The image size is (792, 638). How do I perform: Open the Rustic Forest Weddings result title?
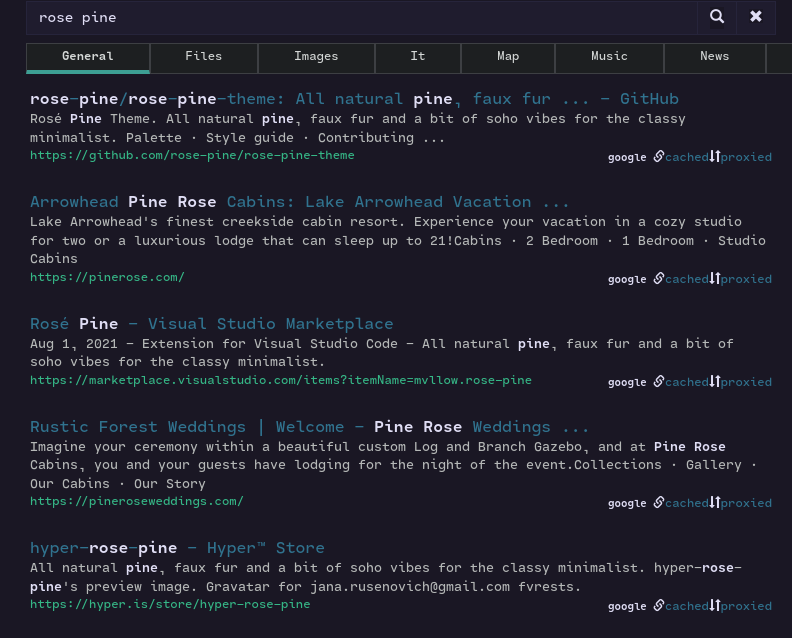pos(310,427)
